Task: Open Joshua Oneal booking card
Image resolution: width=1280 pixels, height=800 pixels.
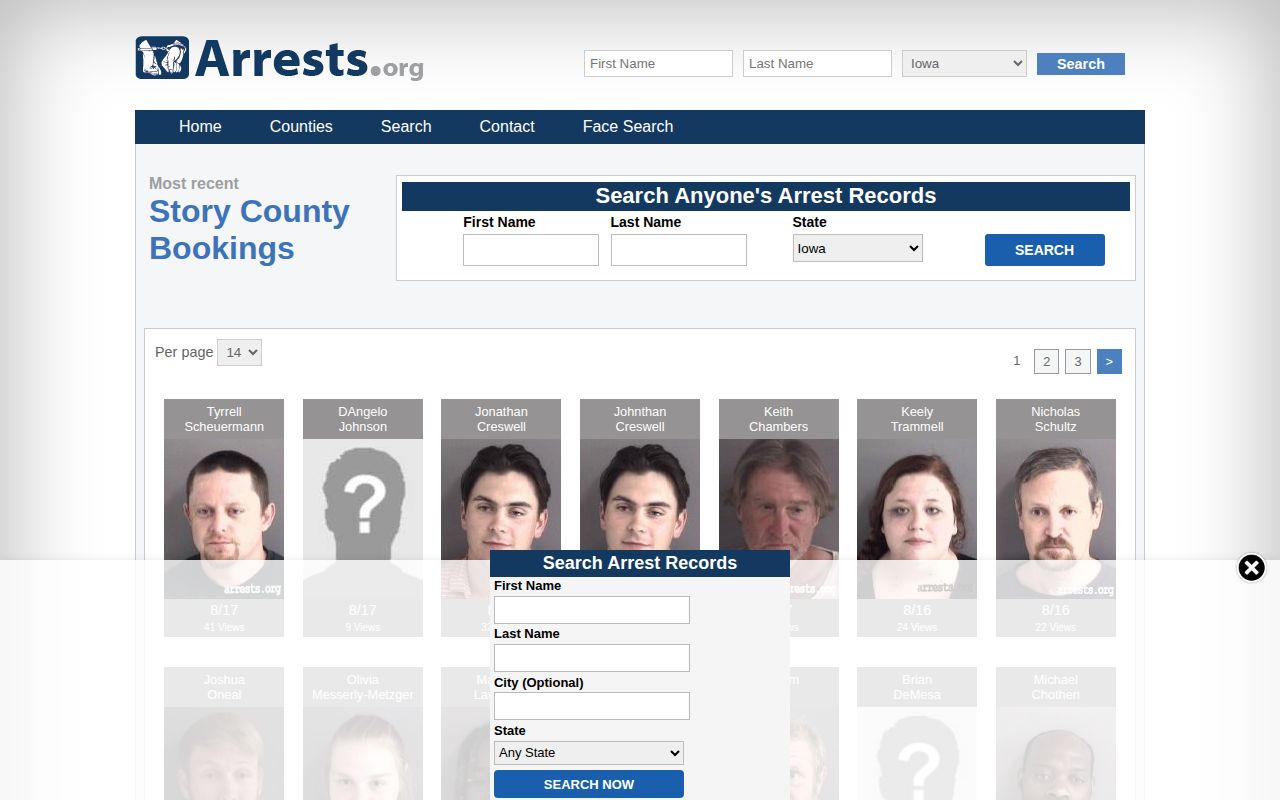Action: click(x=224, y=733)
